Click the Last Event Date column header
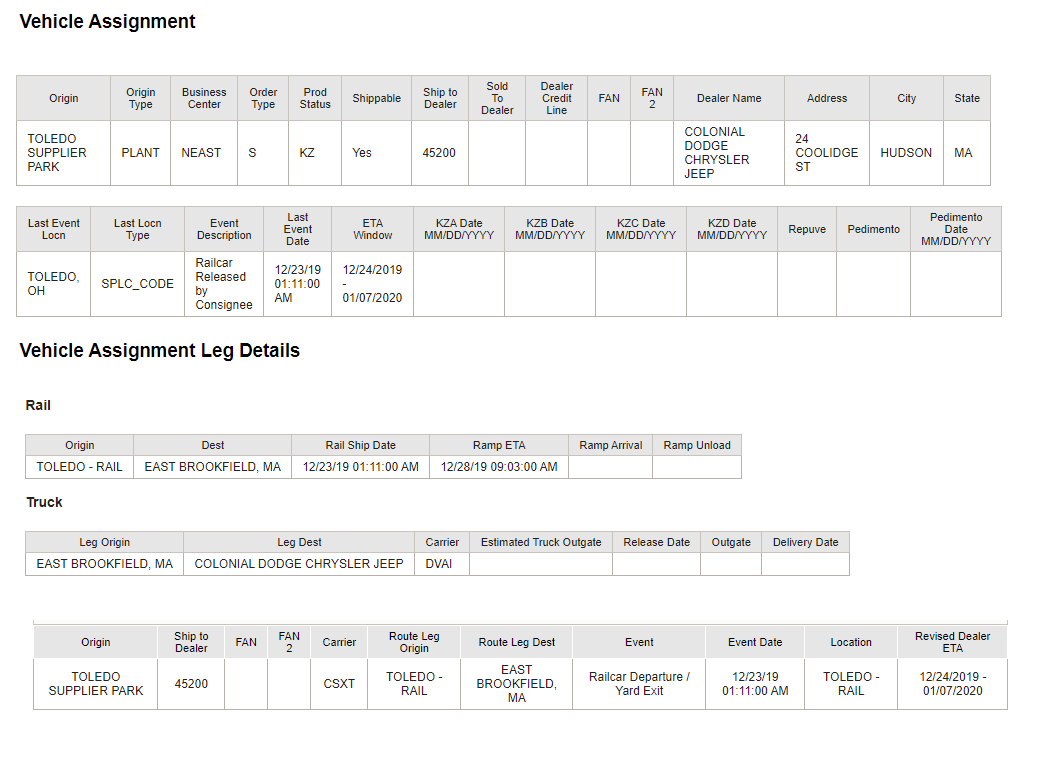The image size is (1054, 782). tap(297, 229)
